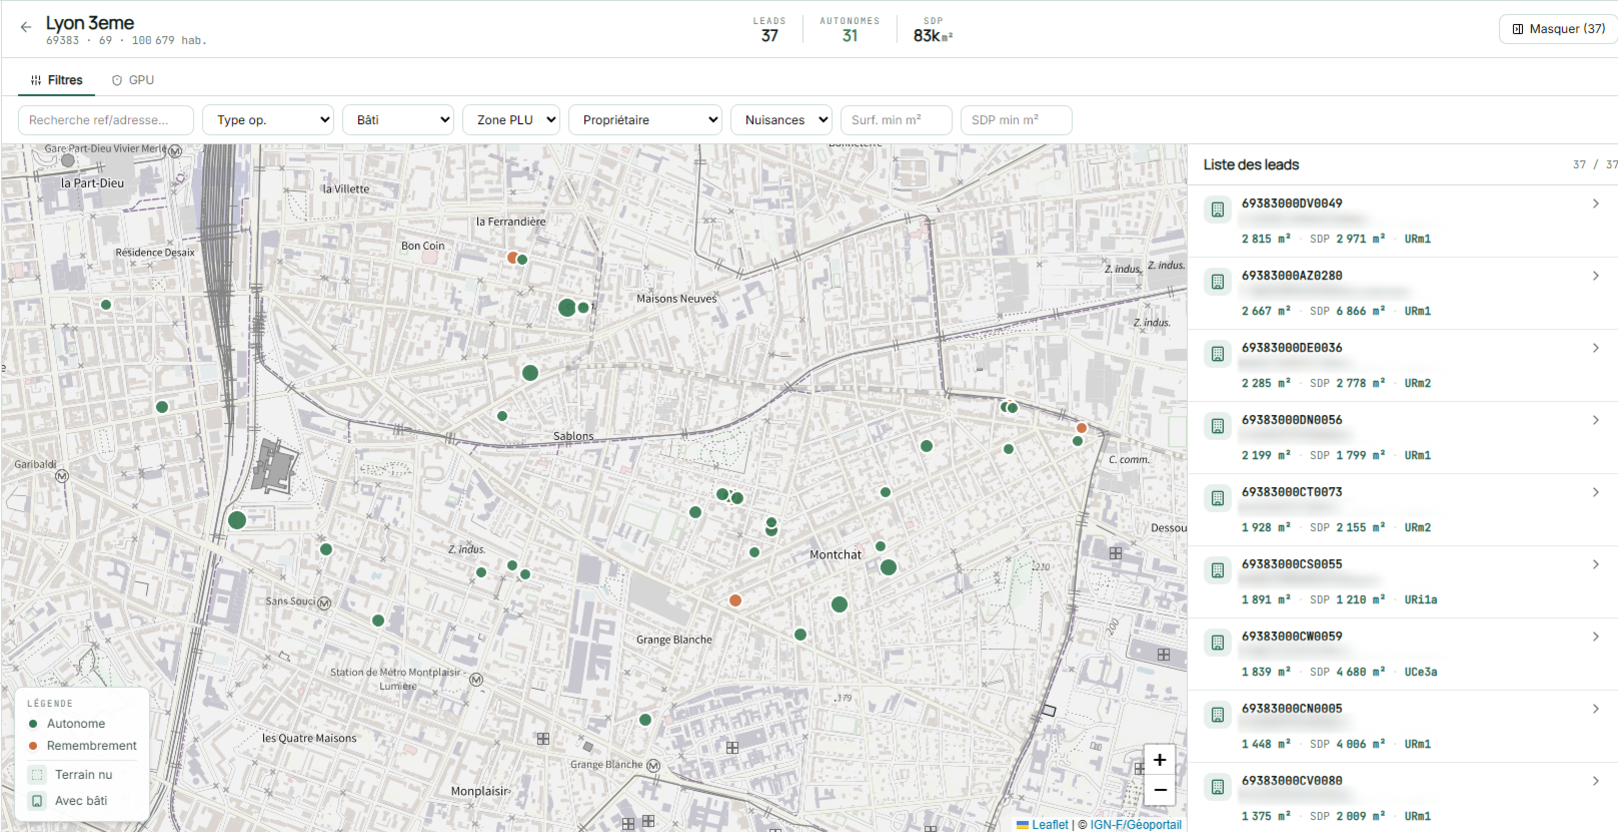The height and width of the screenshot is (832, 1618).
Task: Open lead 69383000CT0073
Action: 1403,509
